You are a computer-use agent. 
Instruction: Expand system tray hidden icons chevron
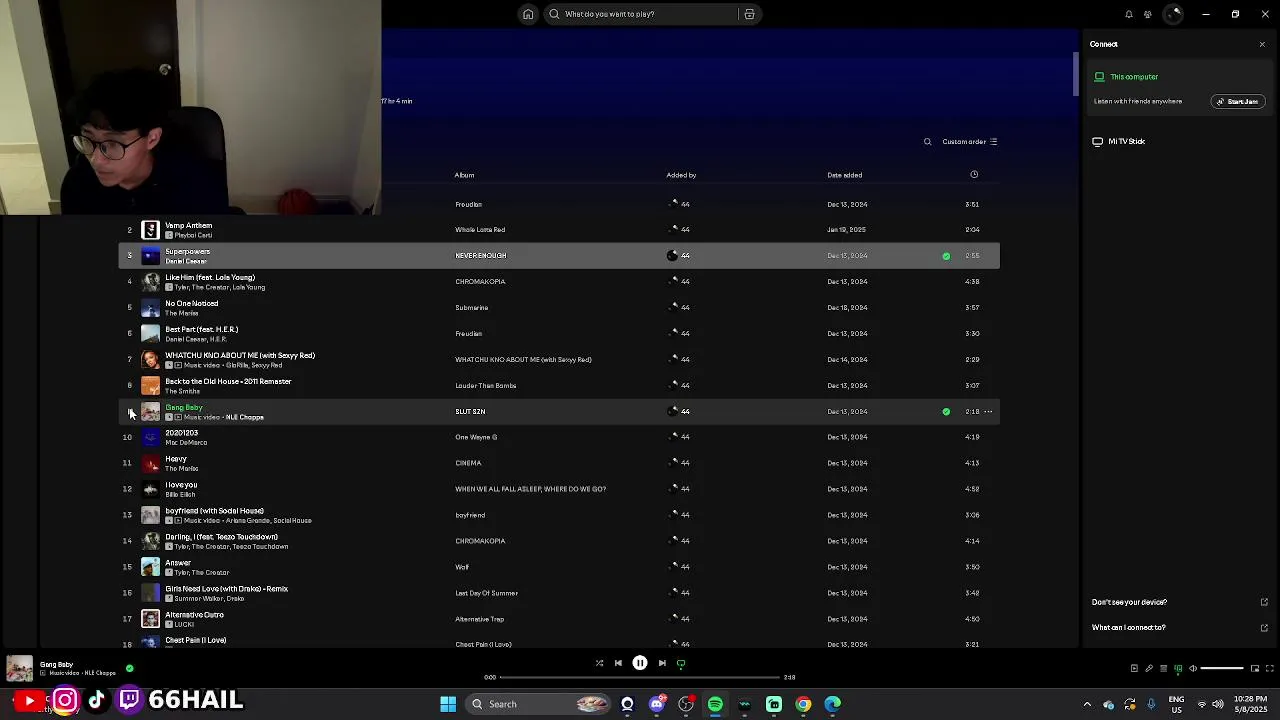(1087, 704)
